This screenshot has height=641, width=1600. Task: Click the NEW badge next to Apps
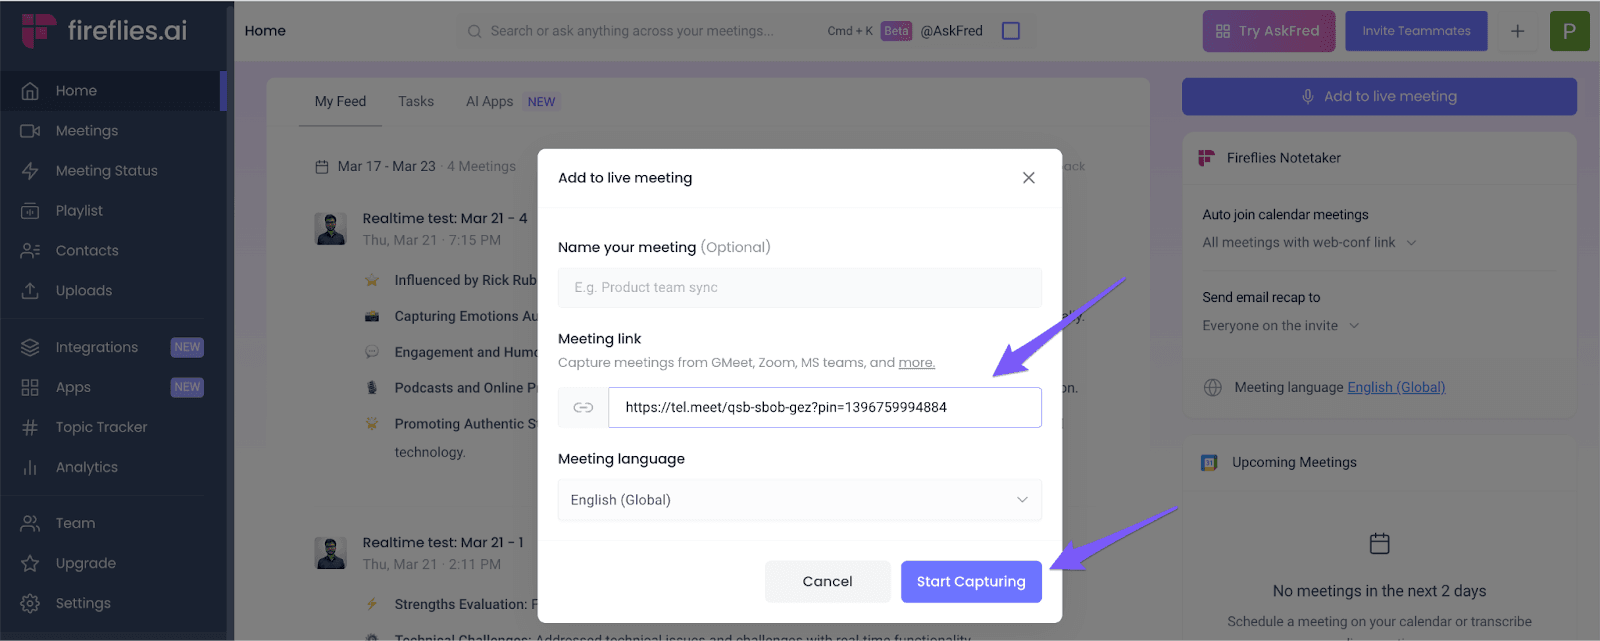pos(187,387)
